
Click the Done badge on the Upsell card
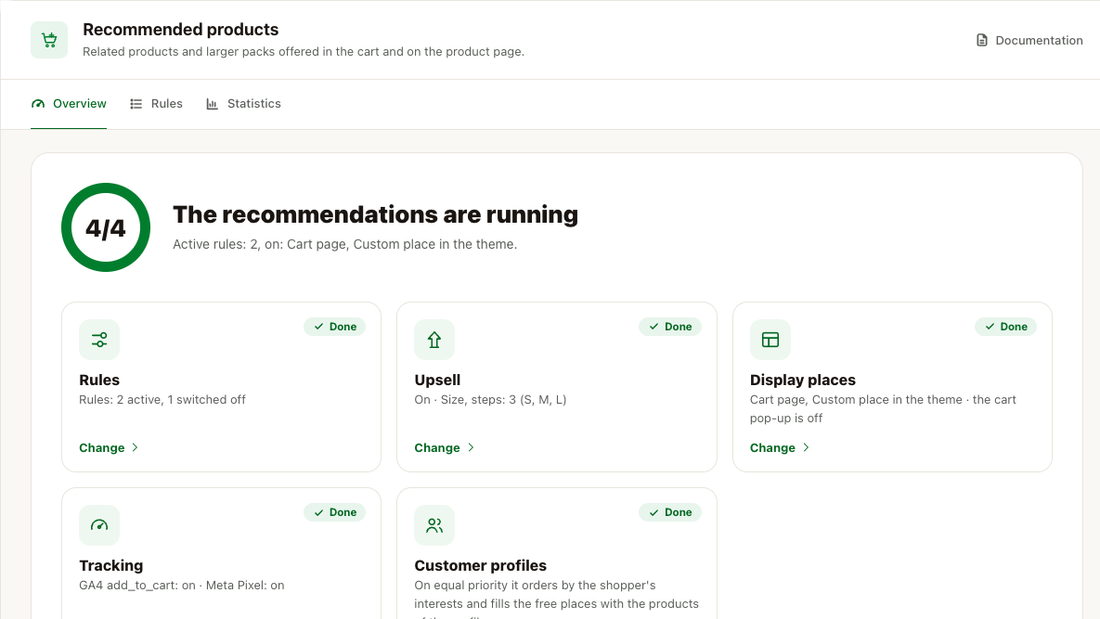pyautogui.click(x=670, y=327)
